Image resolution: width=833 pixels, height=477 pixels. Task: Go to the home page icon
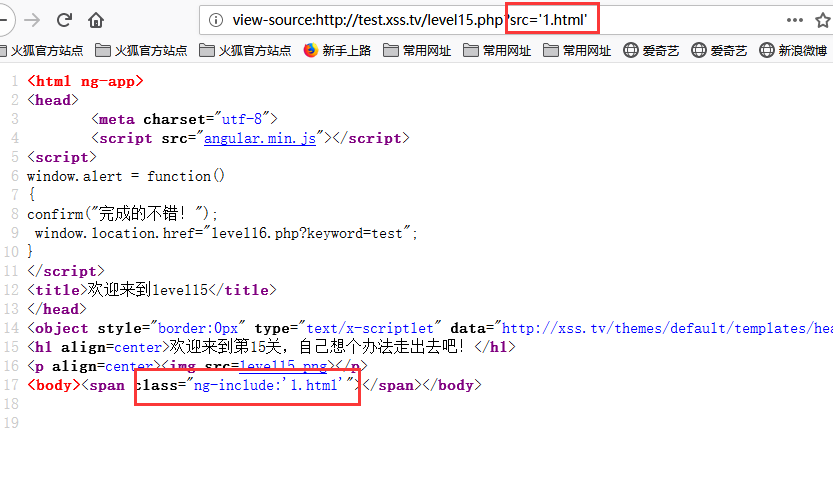point(96,20)
